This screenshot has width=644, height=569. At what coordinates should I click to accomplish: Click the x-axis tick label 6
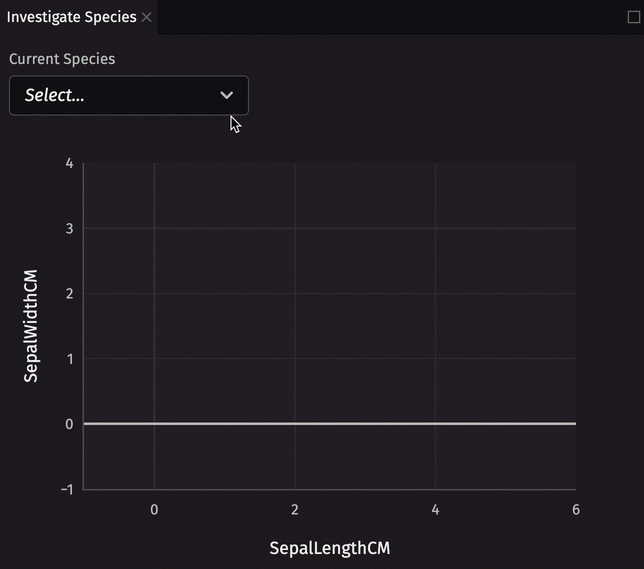point(576,509)
